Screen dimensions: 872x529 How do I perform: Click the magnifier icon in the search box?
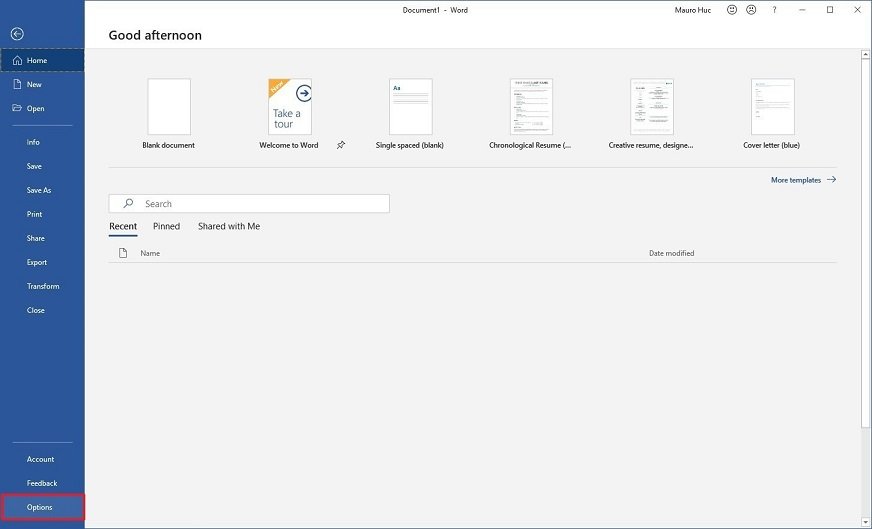pos(128,203)
